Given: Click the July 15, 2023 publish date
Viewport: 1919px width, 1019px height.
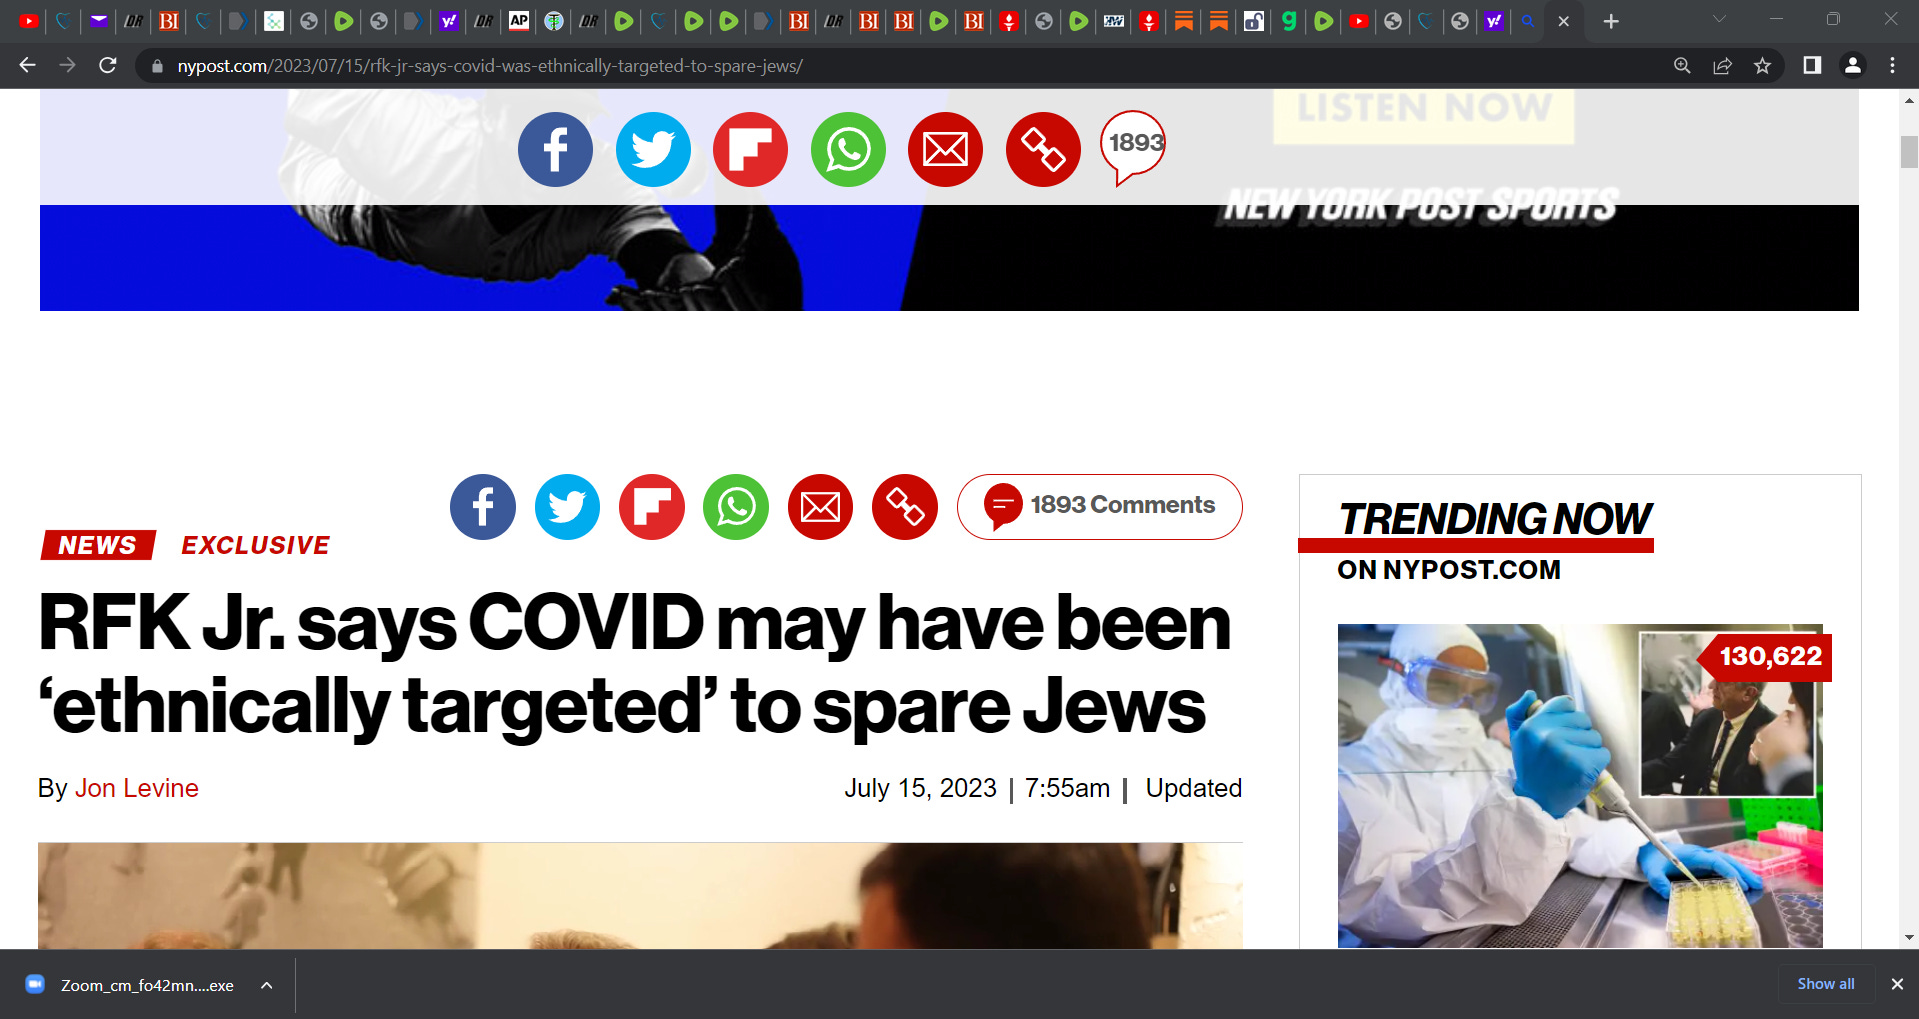Looking at the screenshot, I should coord(920,788).
